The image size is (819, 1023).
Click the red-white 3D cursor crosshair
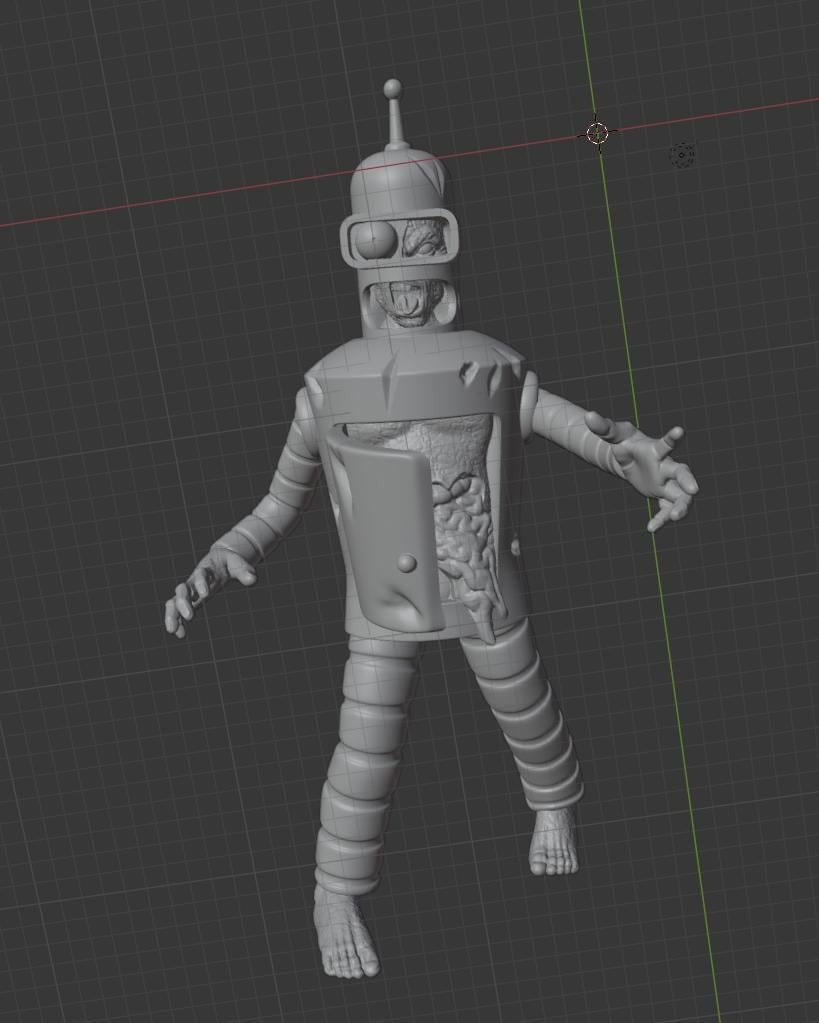tap(597, 133)
